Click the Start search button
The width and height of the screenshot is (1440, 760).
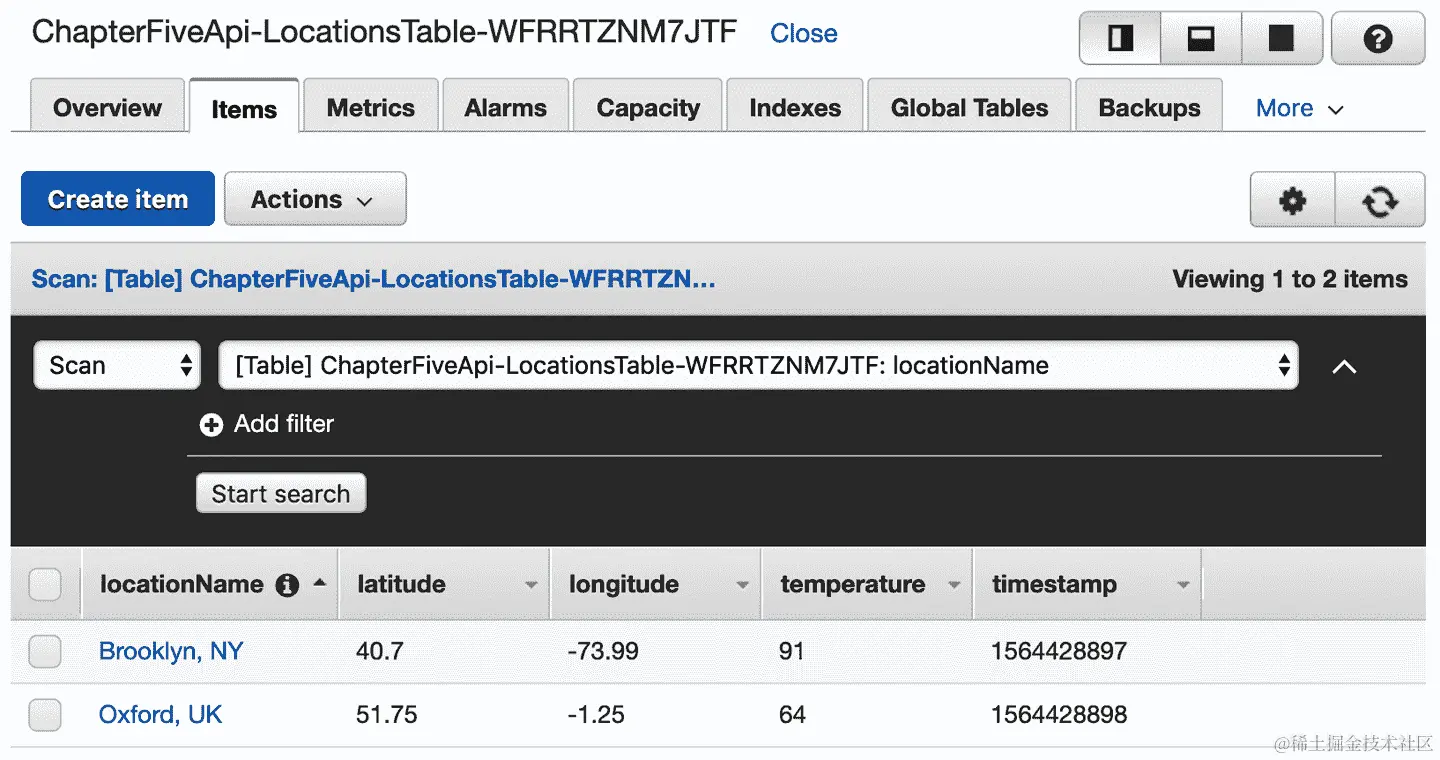pyautogui.click(x=281, y=494)
